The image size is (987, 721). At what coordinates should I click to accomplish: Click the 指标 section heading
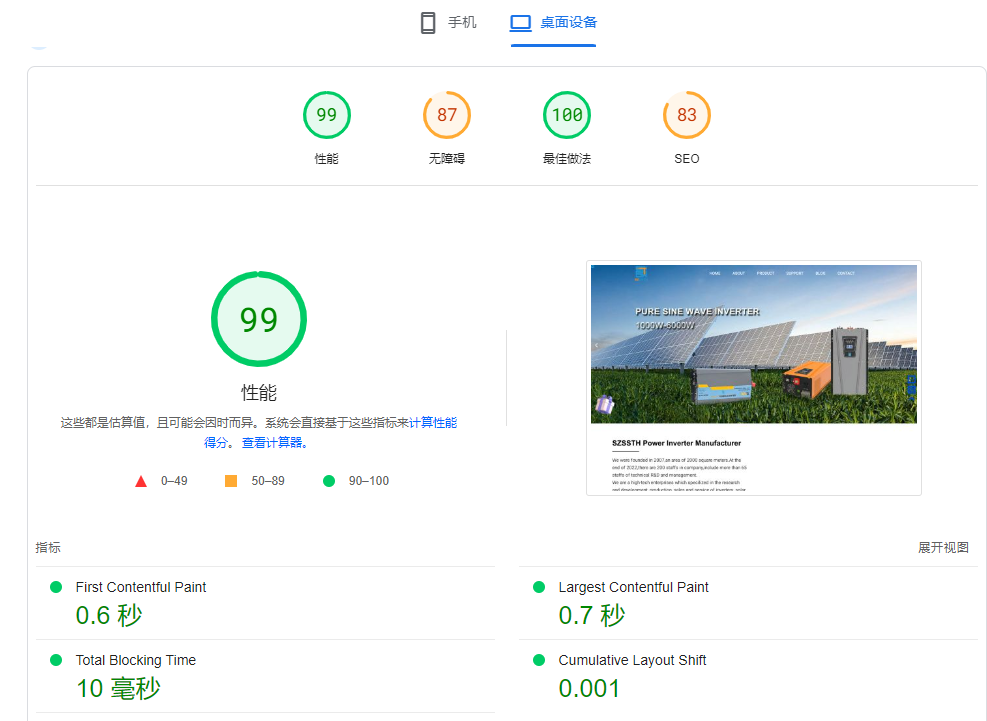click(x=46, y=548)
